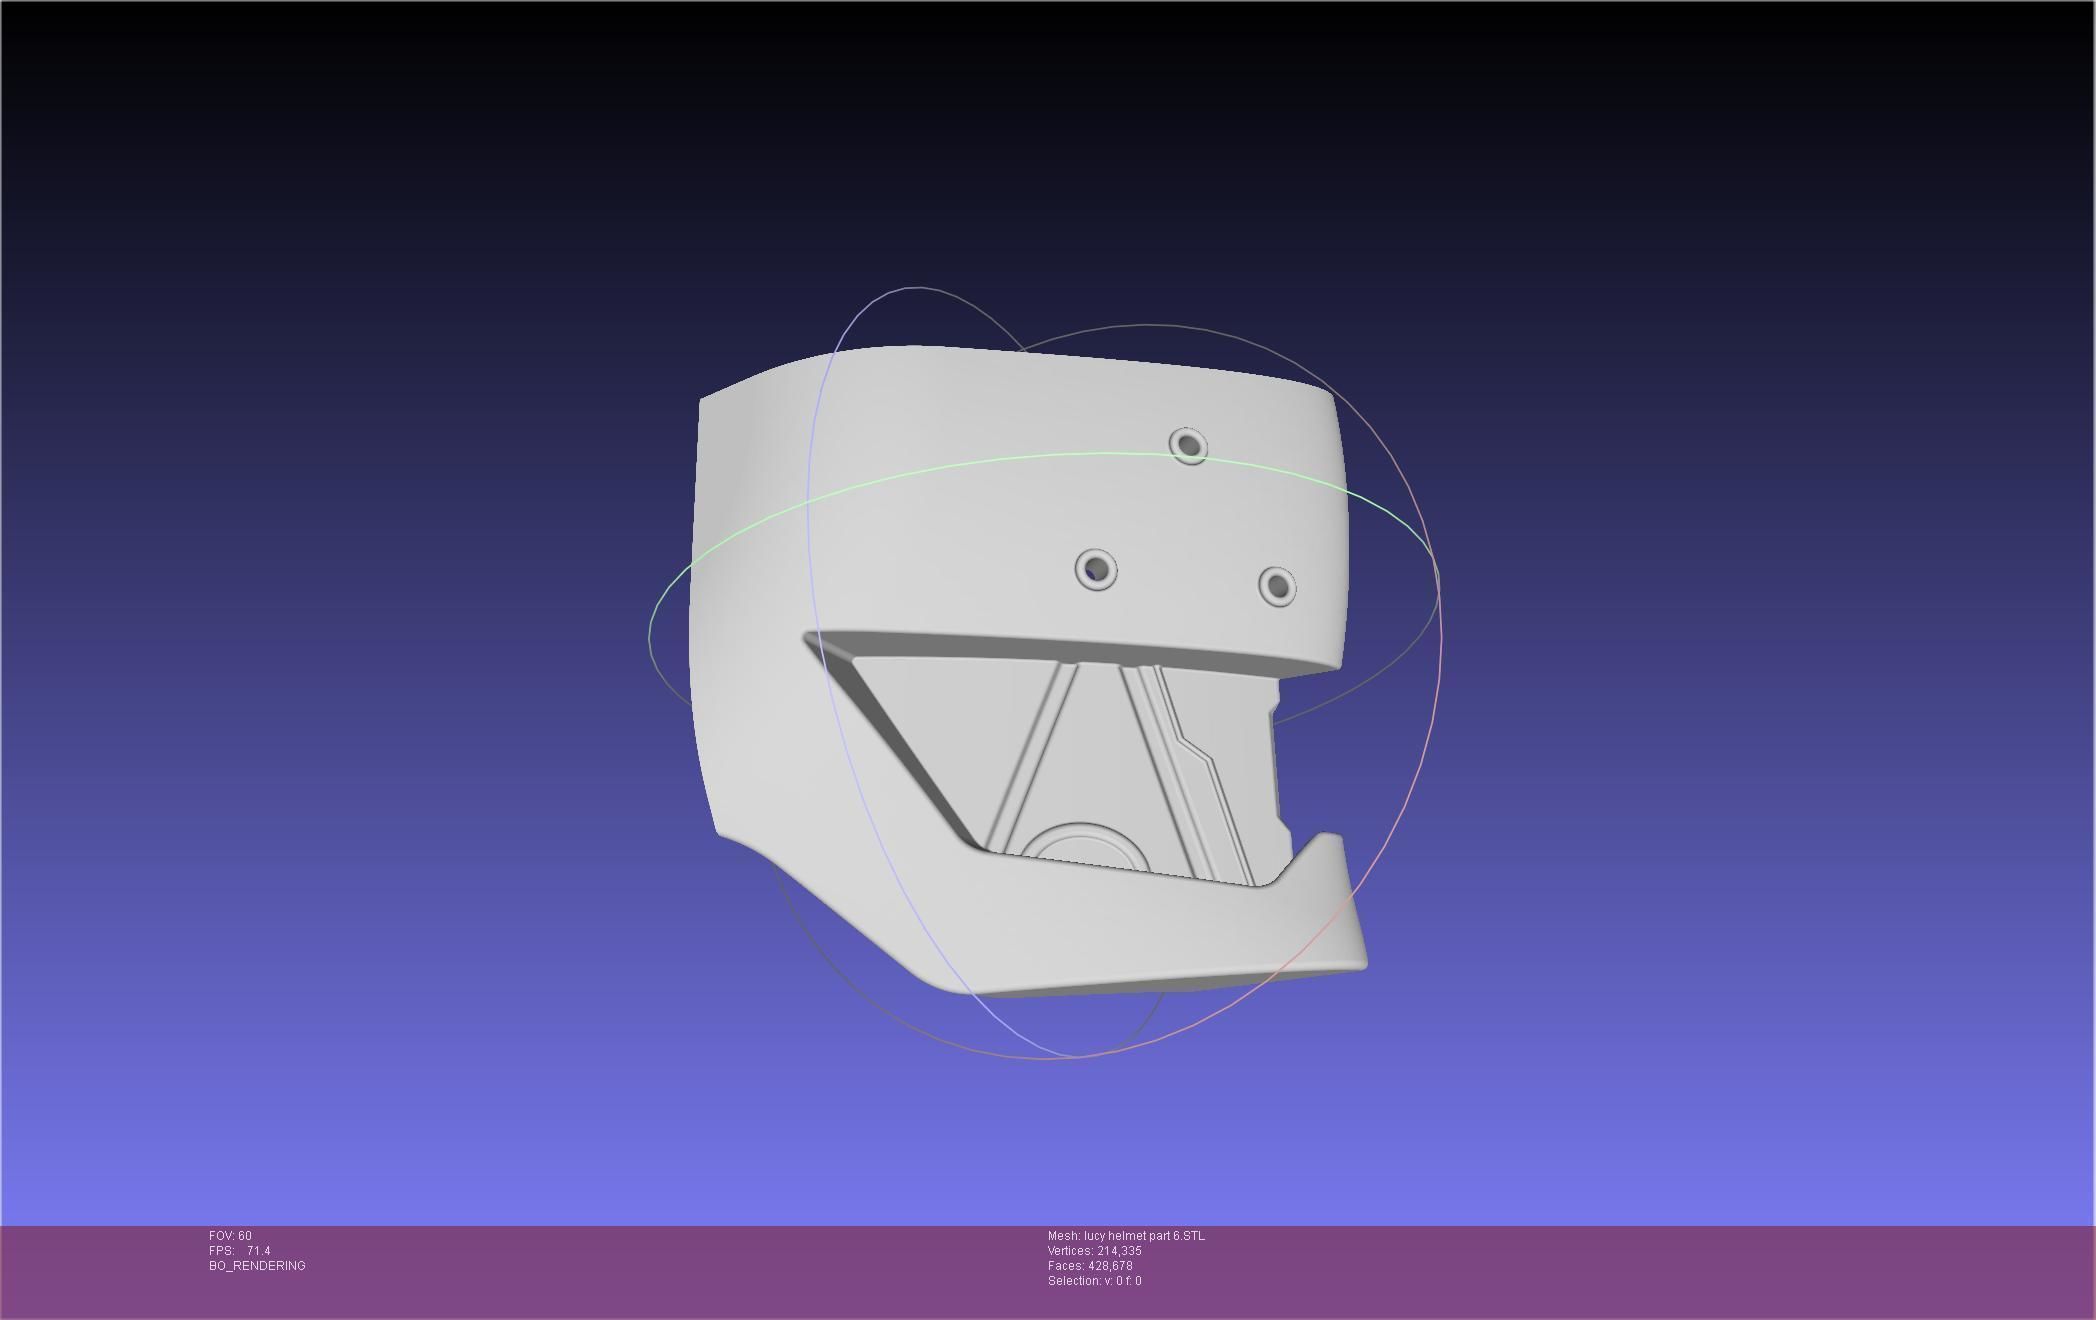2096x1320 pixels.
Task: Click the Faces: 428,678 info line
Action: coord(1090,1266)
